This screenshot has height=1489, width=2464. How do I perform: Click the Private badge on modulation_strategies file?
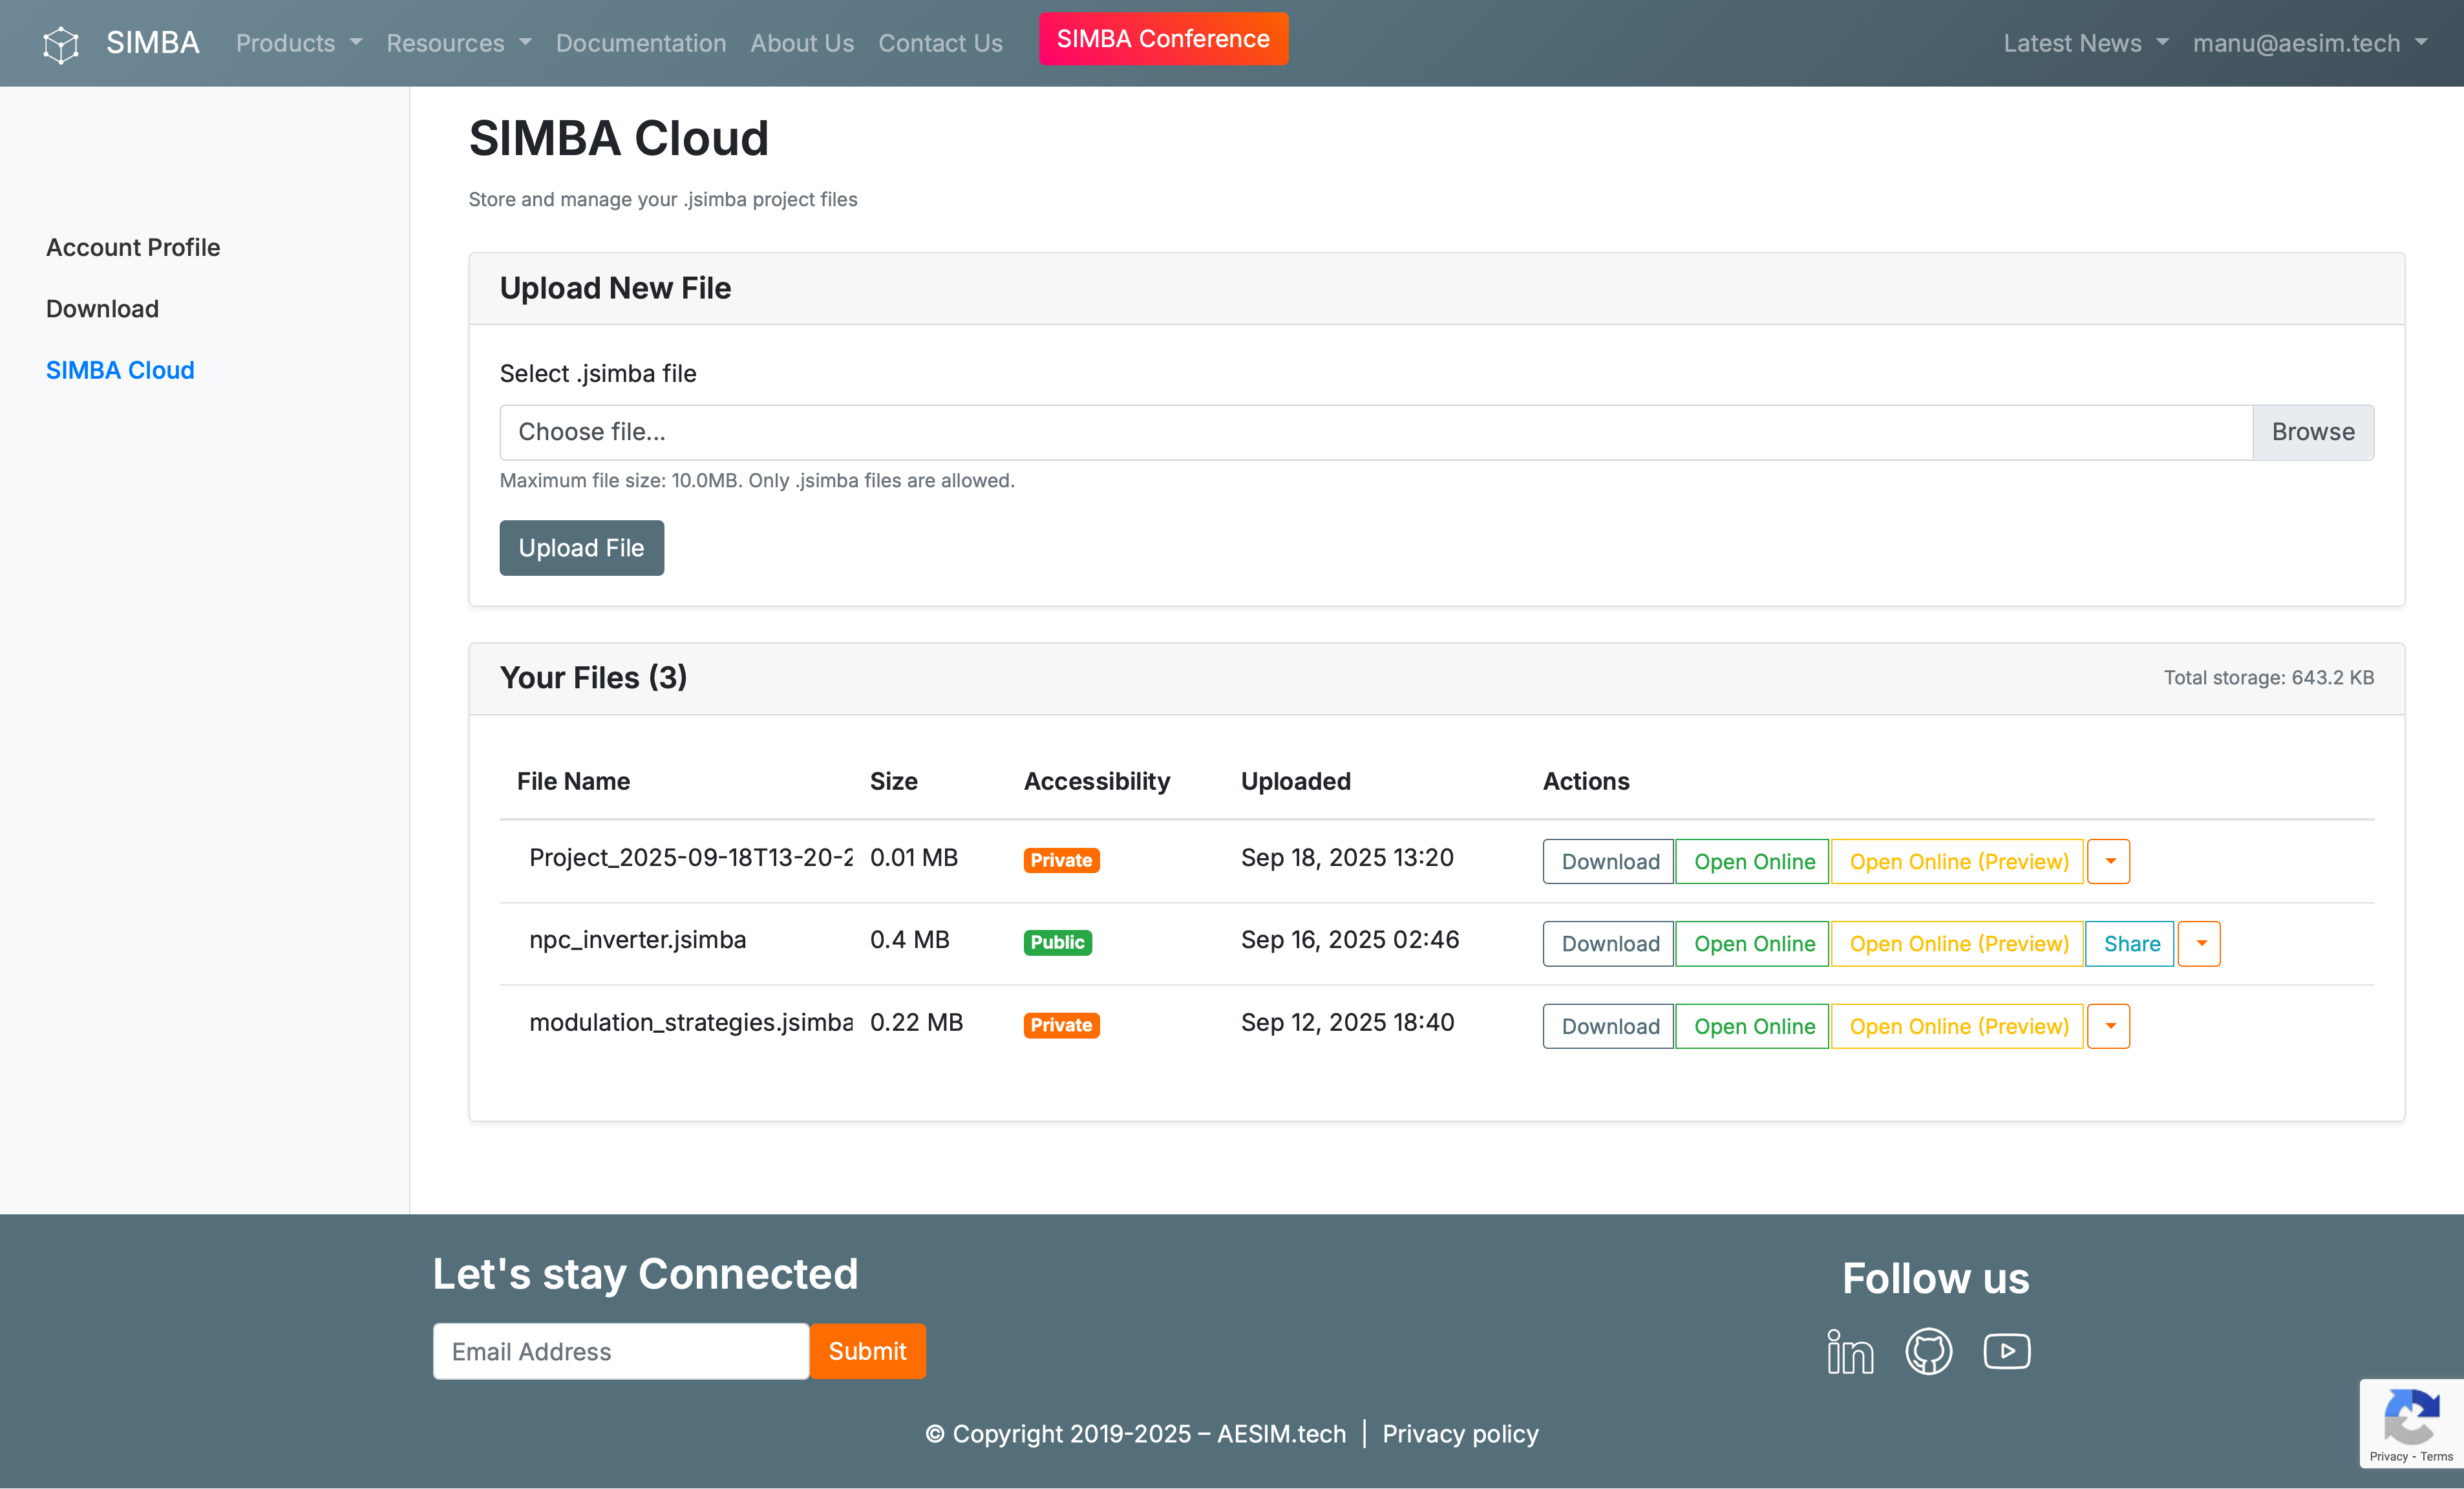[1061, 1025]
